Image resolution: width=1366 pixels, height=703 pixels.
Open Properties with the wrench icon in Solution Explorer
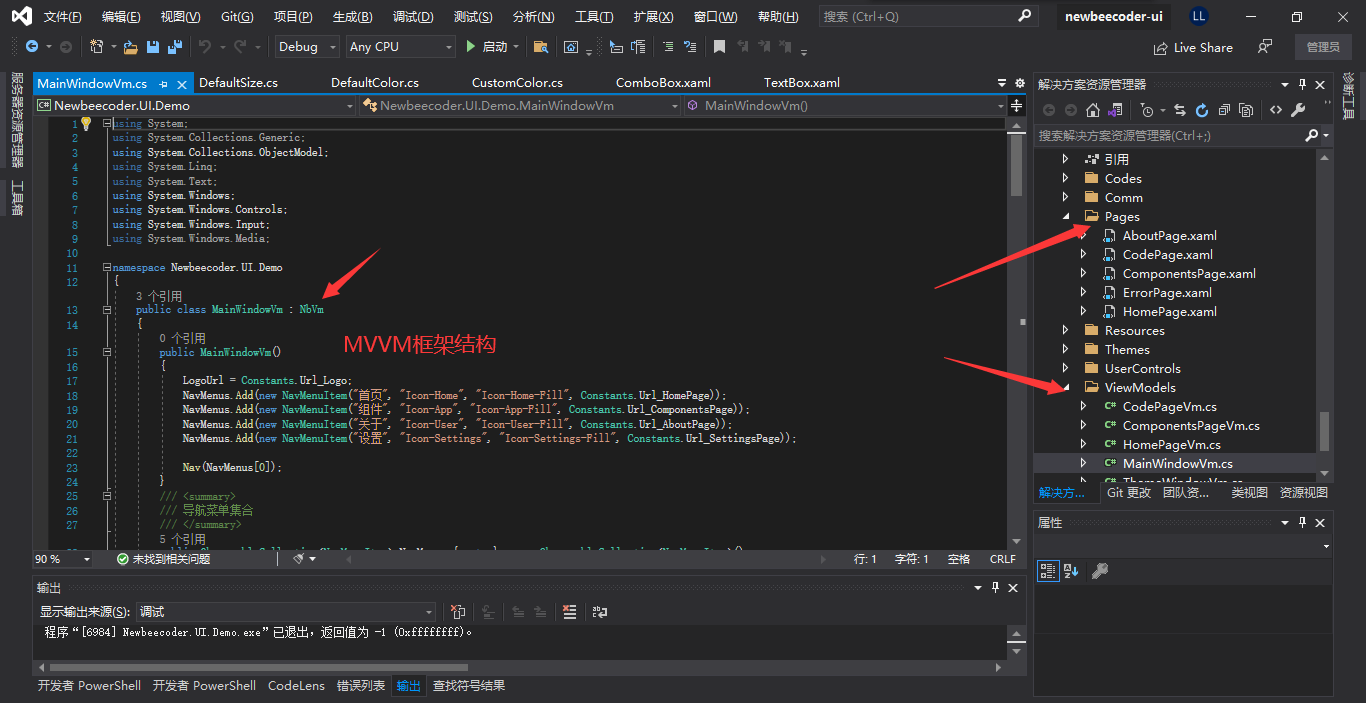click(x=1299, y=110)
